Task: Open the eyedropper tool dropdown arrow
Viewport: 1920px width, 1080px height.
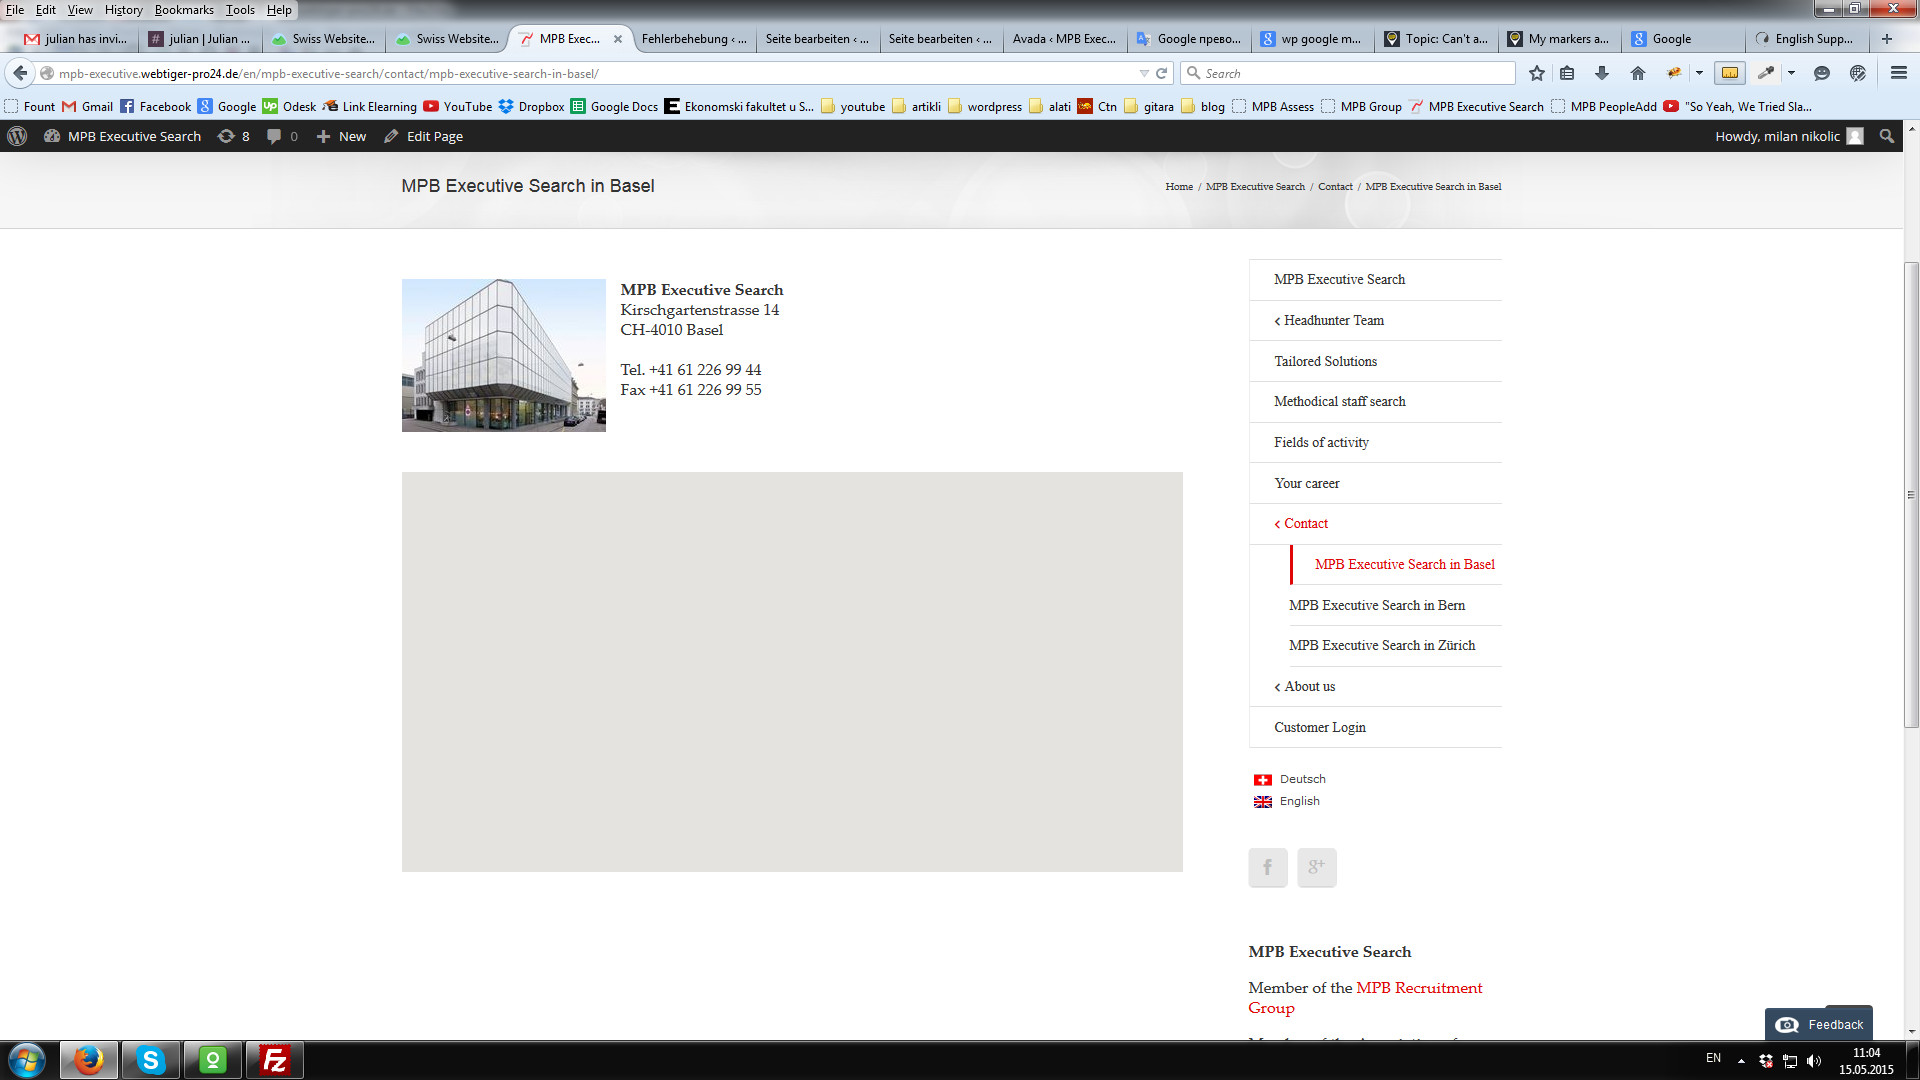Action: pos(1791,73)
